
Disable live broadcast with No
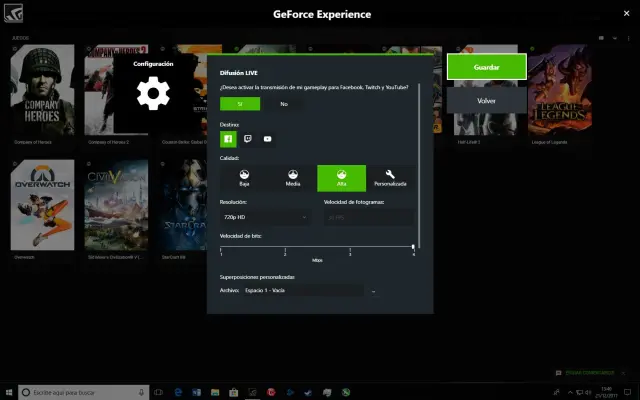[x=284, y=104]
